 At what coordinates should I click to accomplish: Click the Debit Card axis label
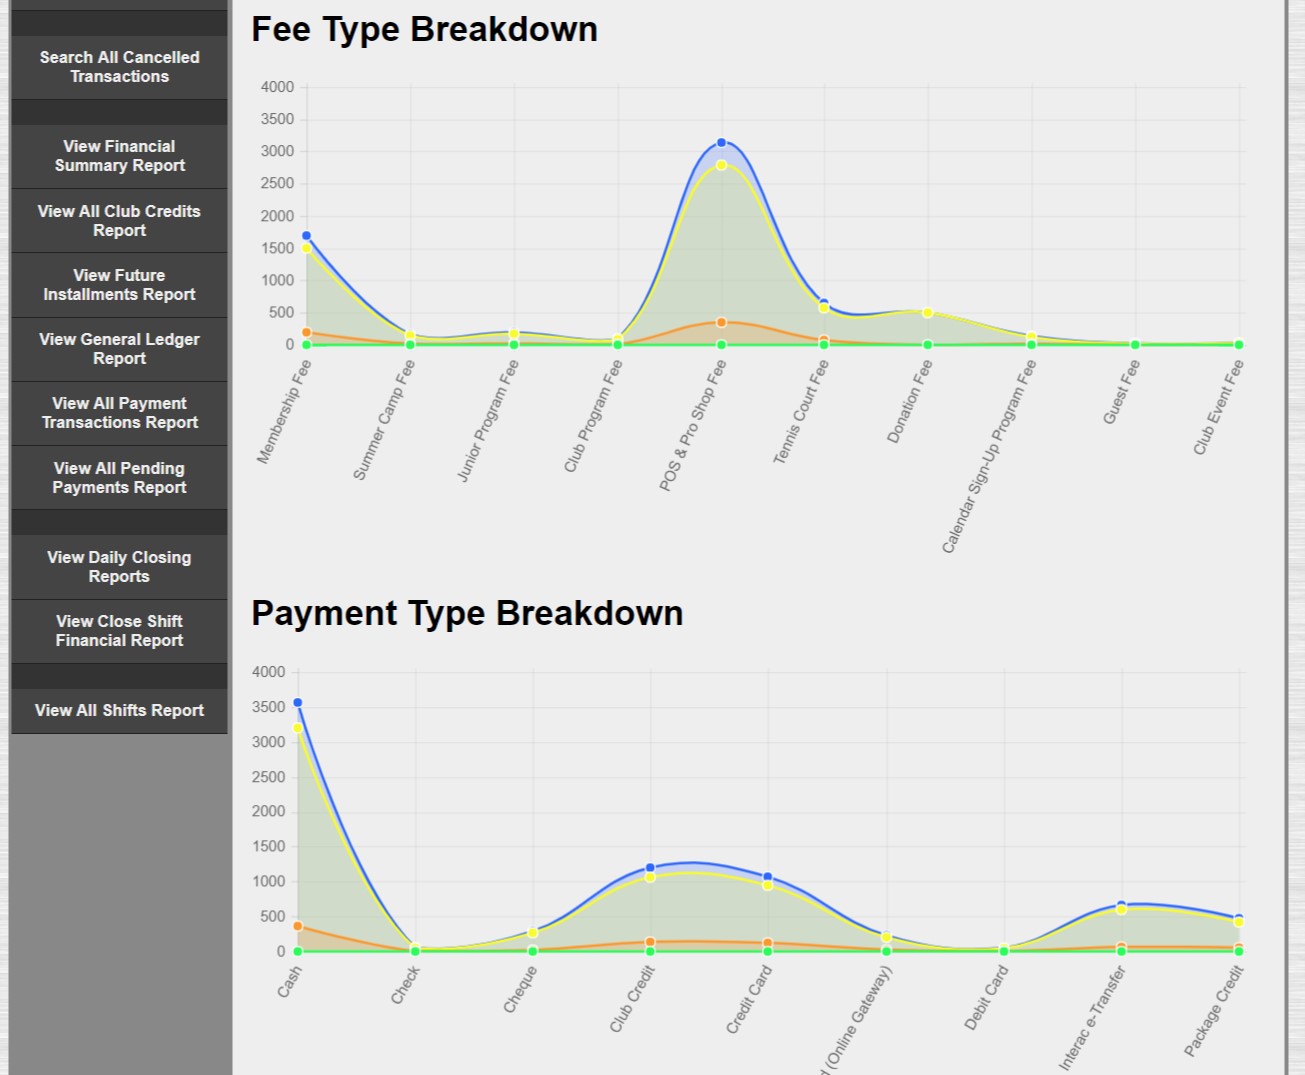point(986,997)
